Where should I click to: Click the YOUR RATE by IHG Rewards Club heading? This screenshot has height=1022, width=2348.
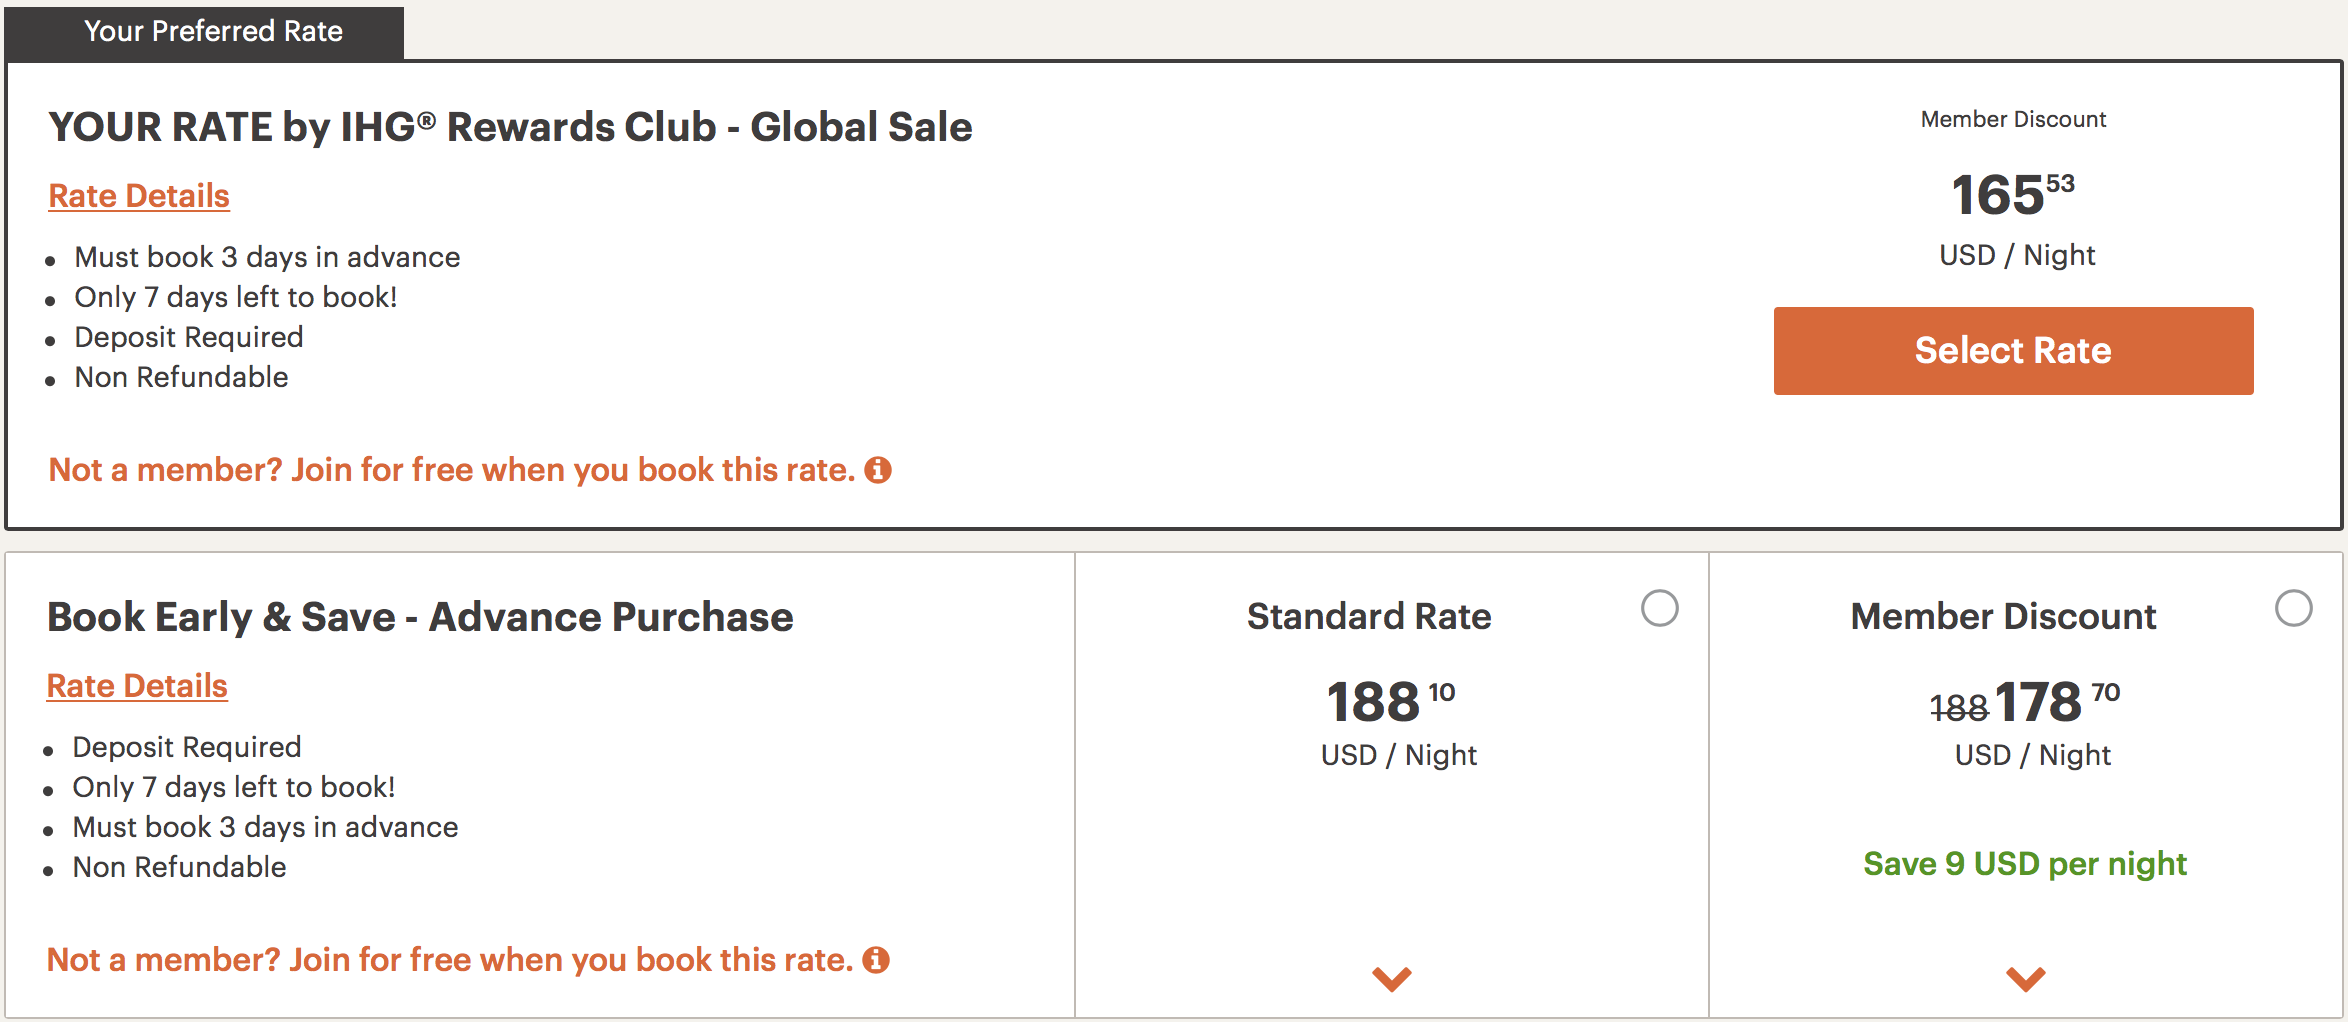510,127
